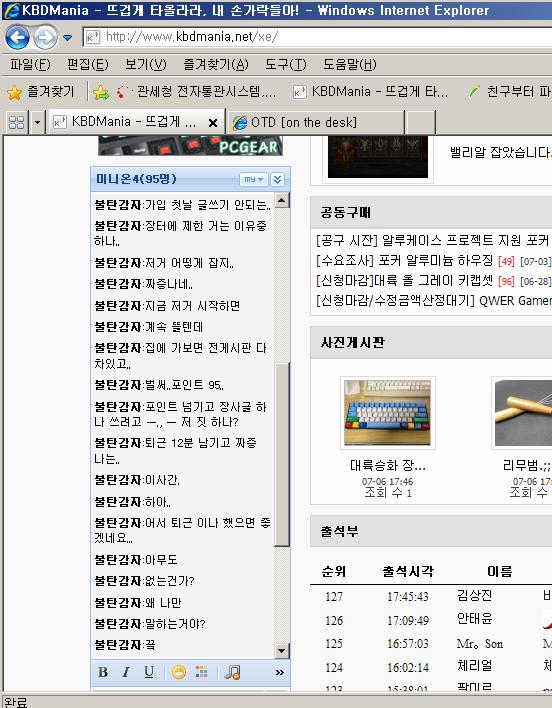
Task: Open the colorful keyboard photo thumbnail
Action: pos(387,413)
